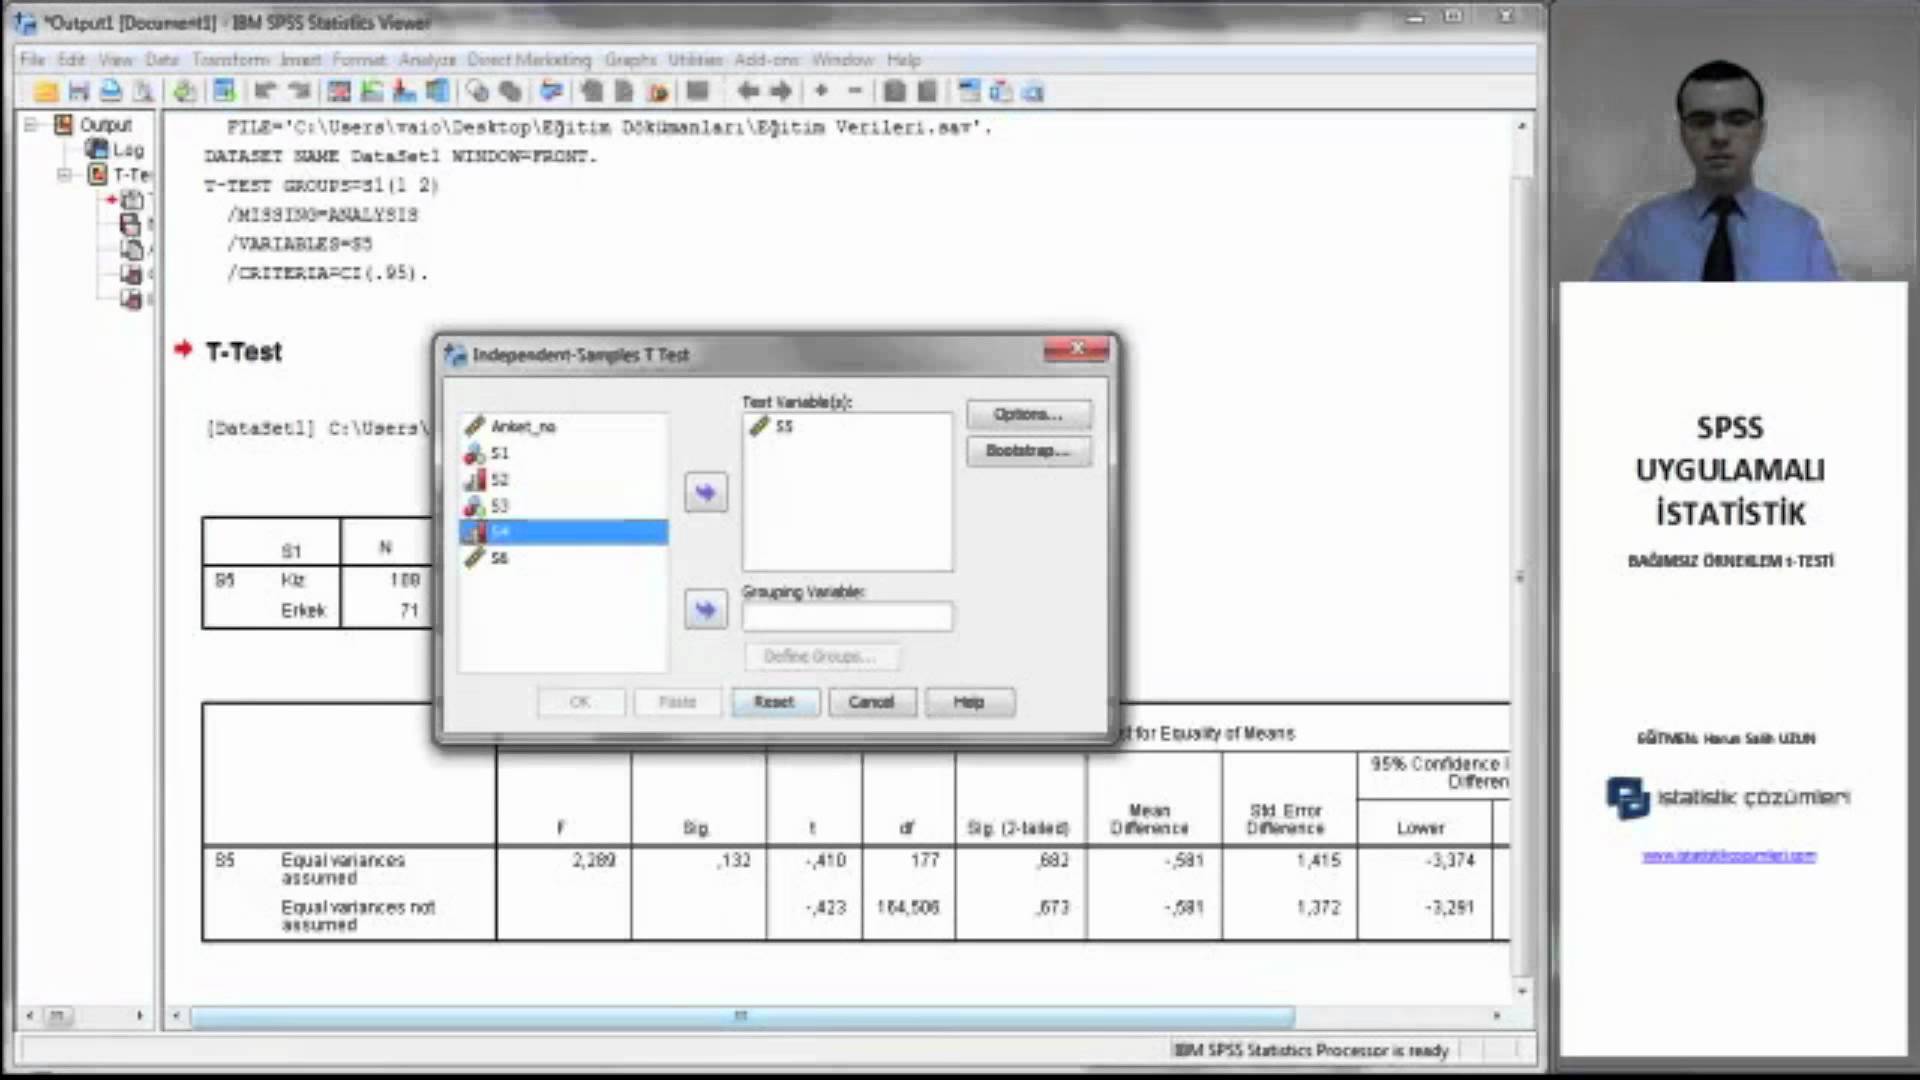The image size is (1920, 1080).
Task: Select variable S1 in the list
Action: 563,453
